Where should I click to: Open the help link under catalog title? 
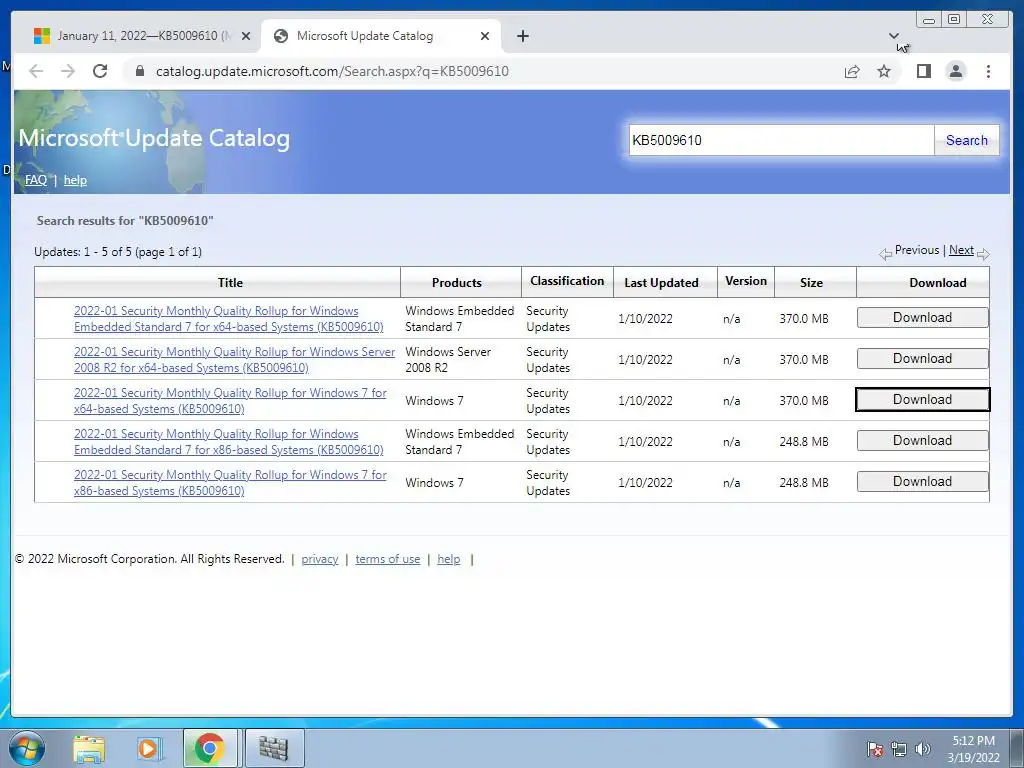coord(75,180)
